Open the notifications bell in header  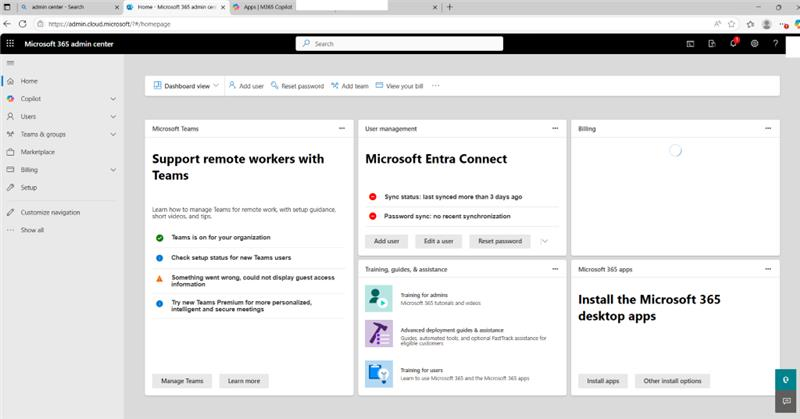733,43
